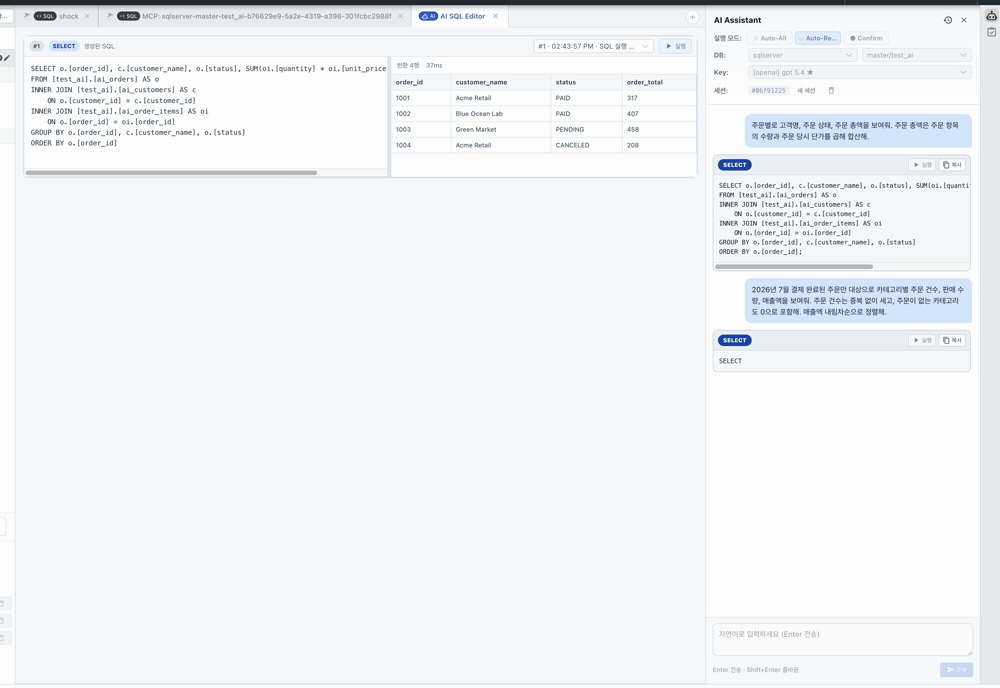Screen dimensions: 1000x688
Task: Open the clipboard checklist sidebar icon
Action: (x=991, y=32)
